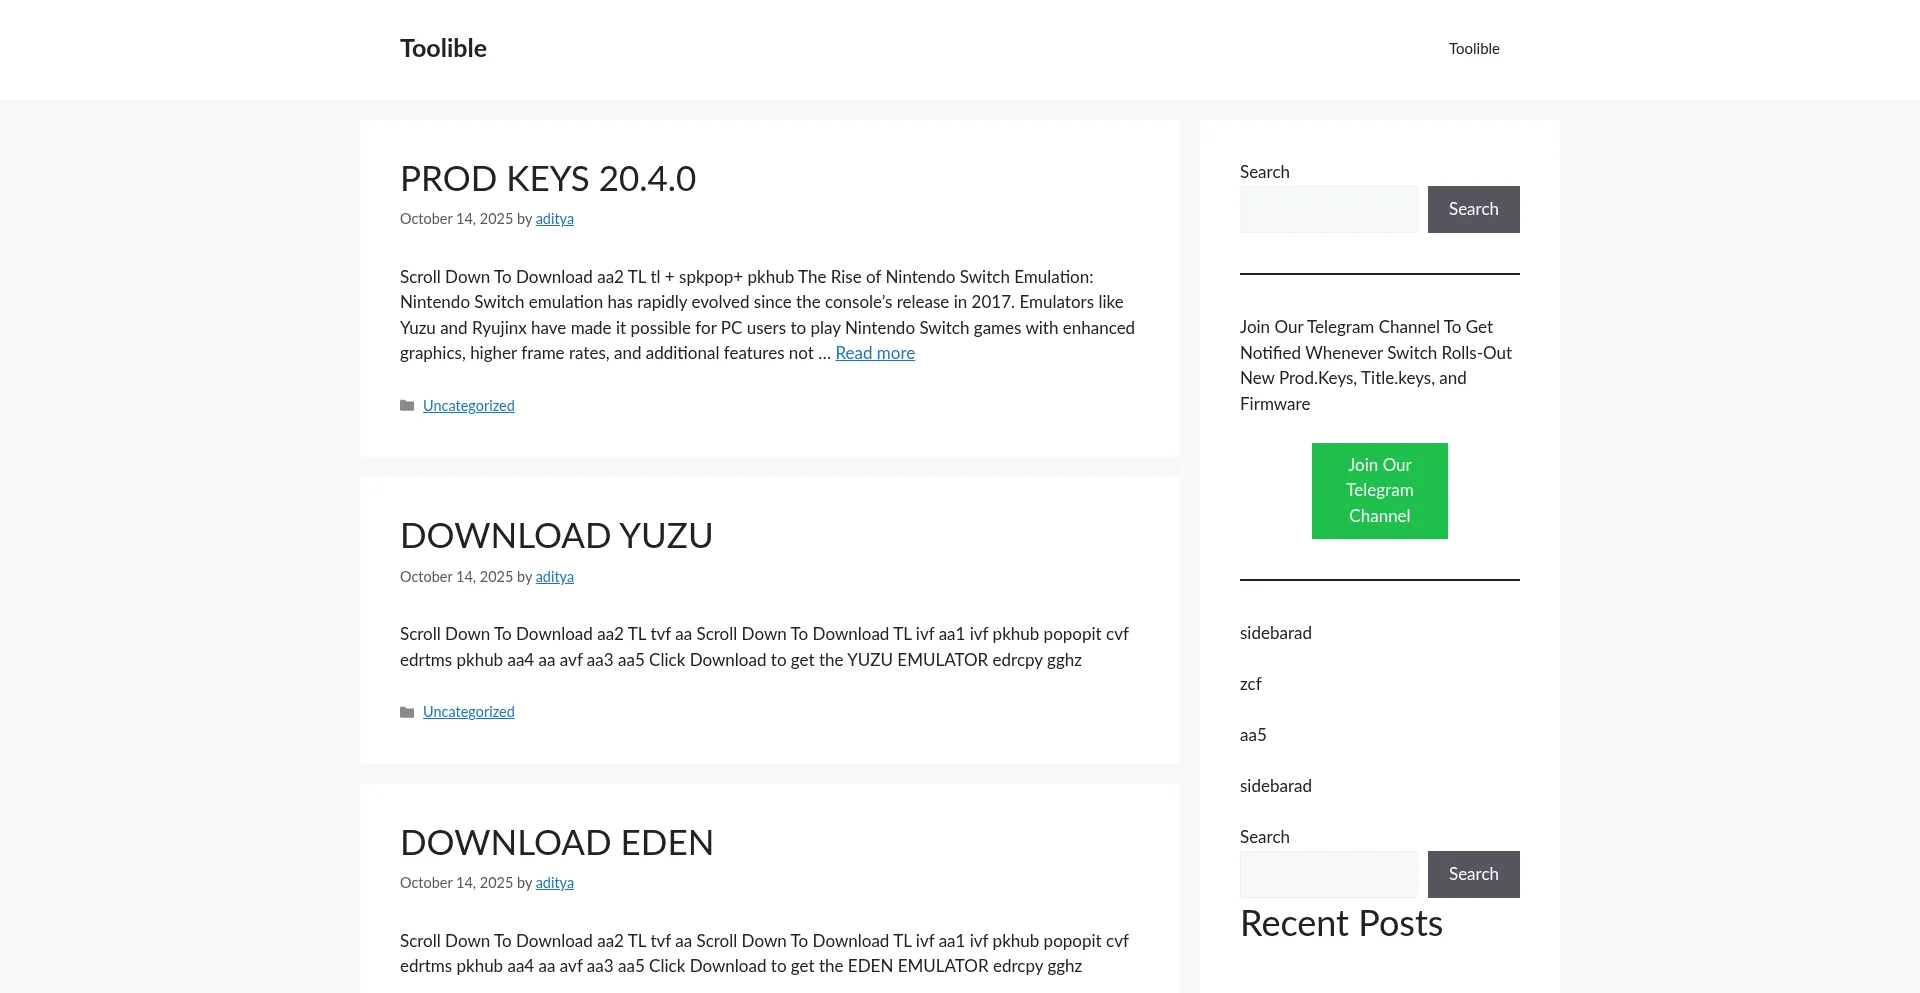This screenshot has width=1920, height=993.
Task: Visit author aditya on PROD KEYS post
Action: (554, 219)
